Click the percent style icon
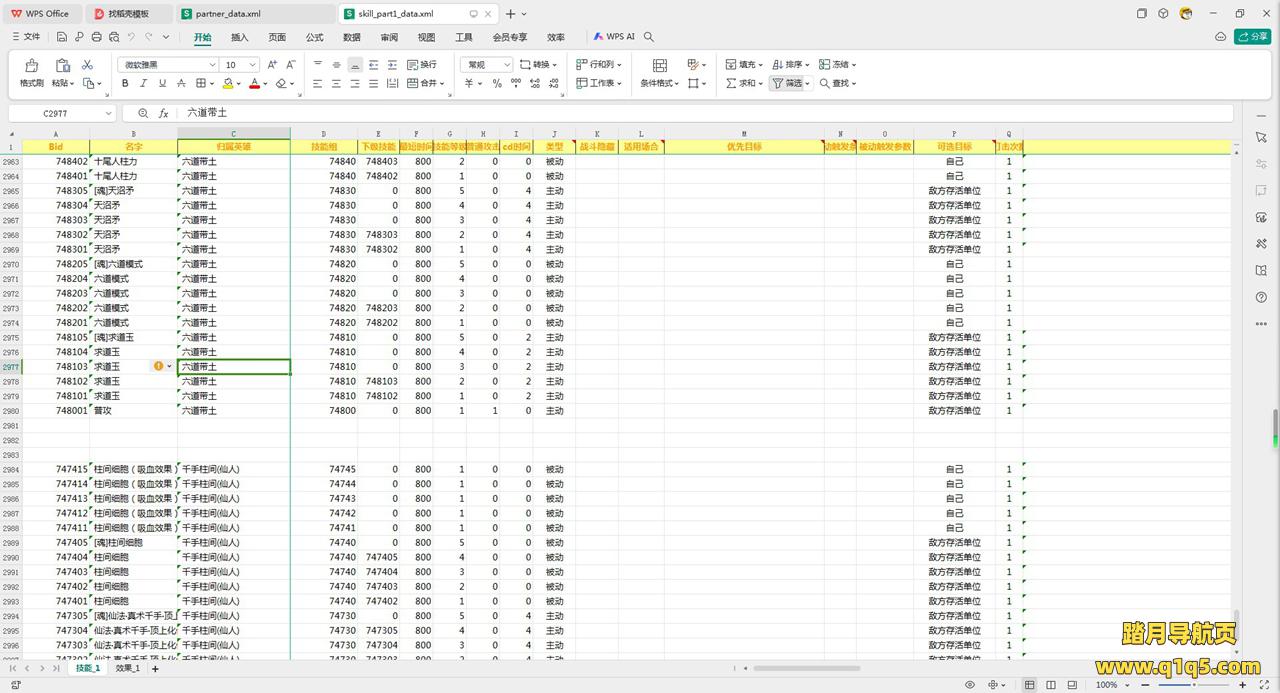The image size is (1280, 693). click(497, 84)
